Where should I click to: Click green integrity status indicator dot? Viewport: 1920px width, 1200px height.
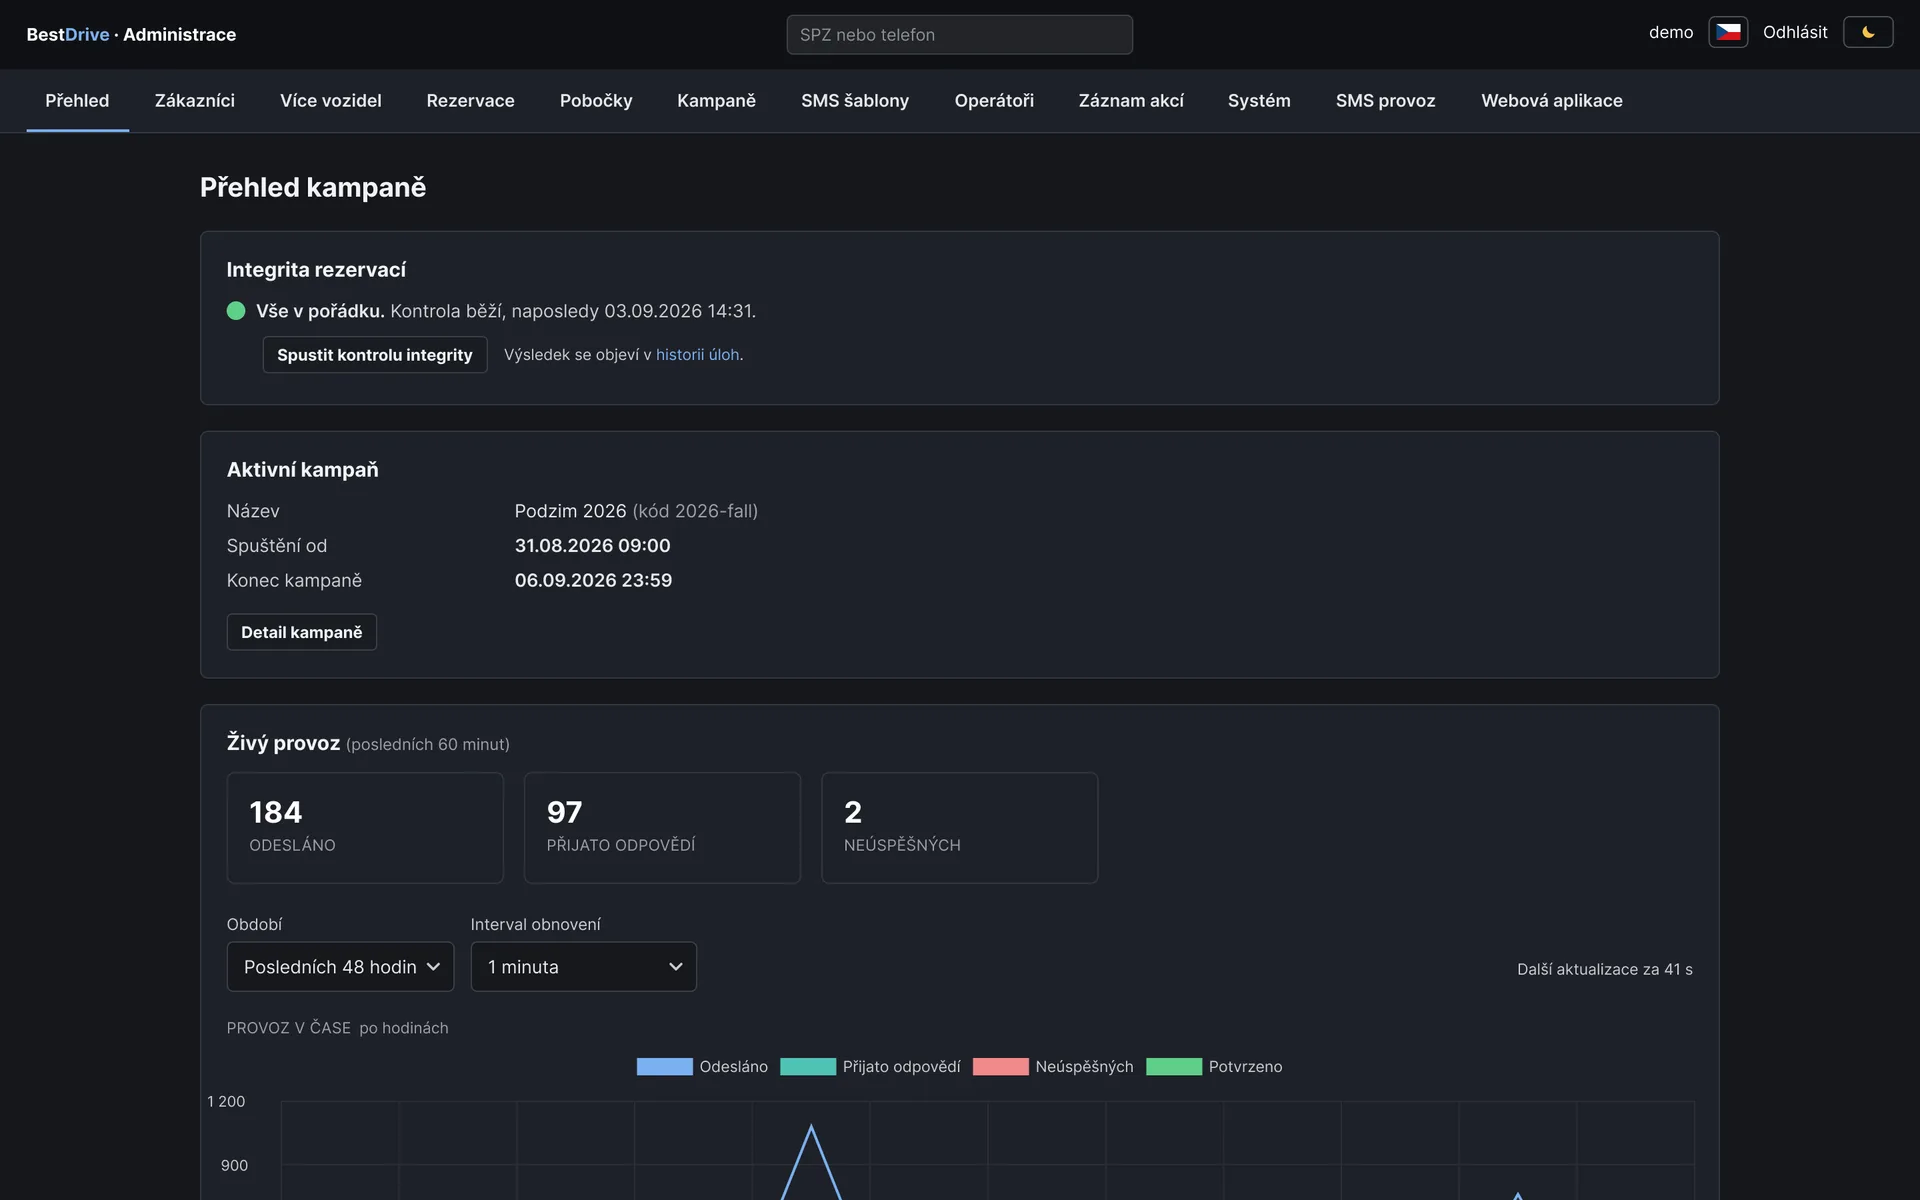236,311
